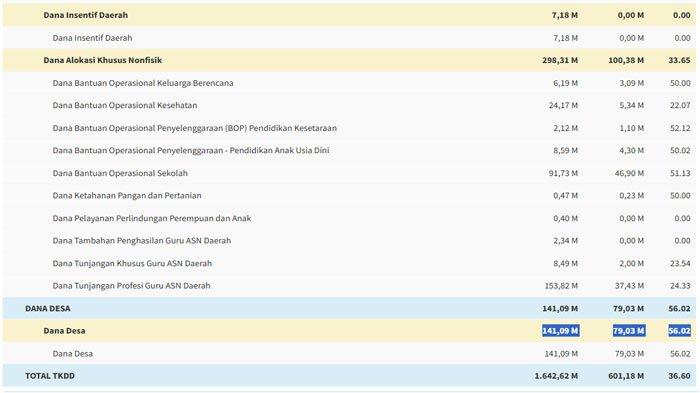This screenshot has height=393, width=700.
Task: Select the '153,82 M' budget value
Action: tap(561, 285)
